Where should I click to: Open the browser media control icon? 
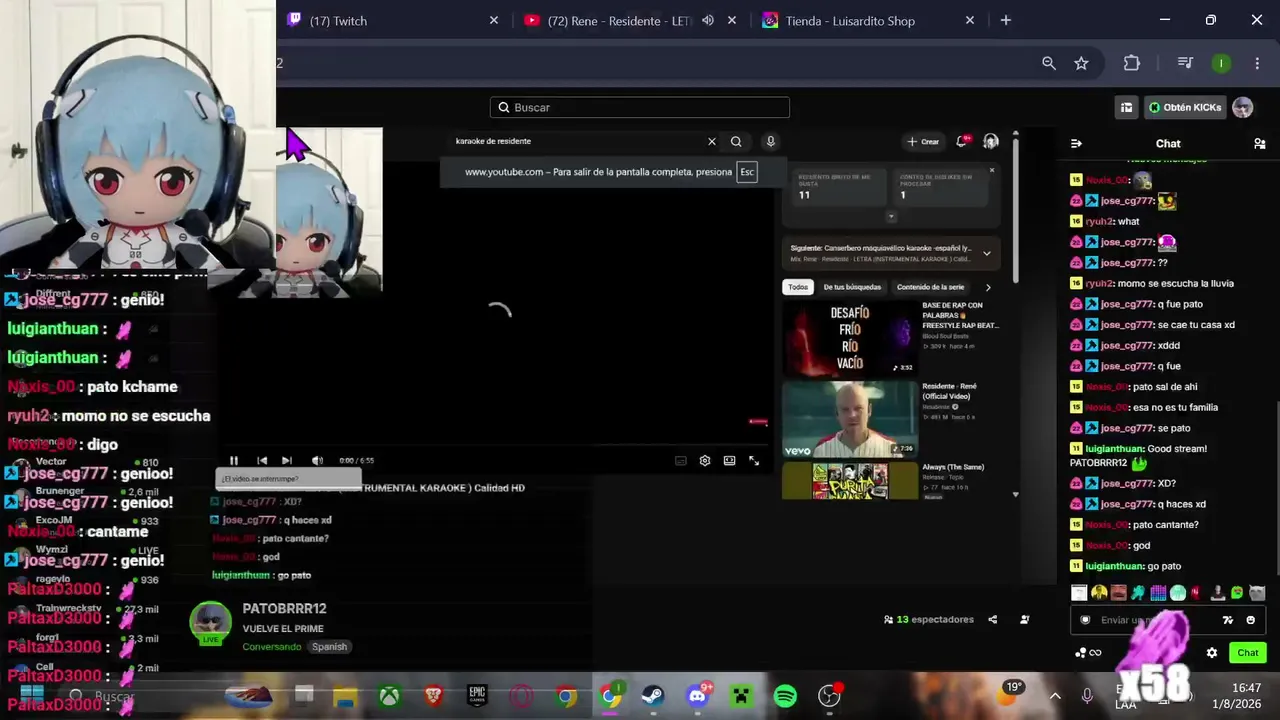pos(1185,63)
